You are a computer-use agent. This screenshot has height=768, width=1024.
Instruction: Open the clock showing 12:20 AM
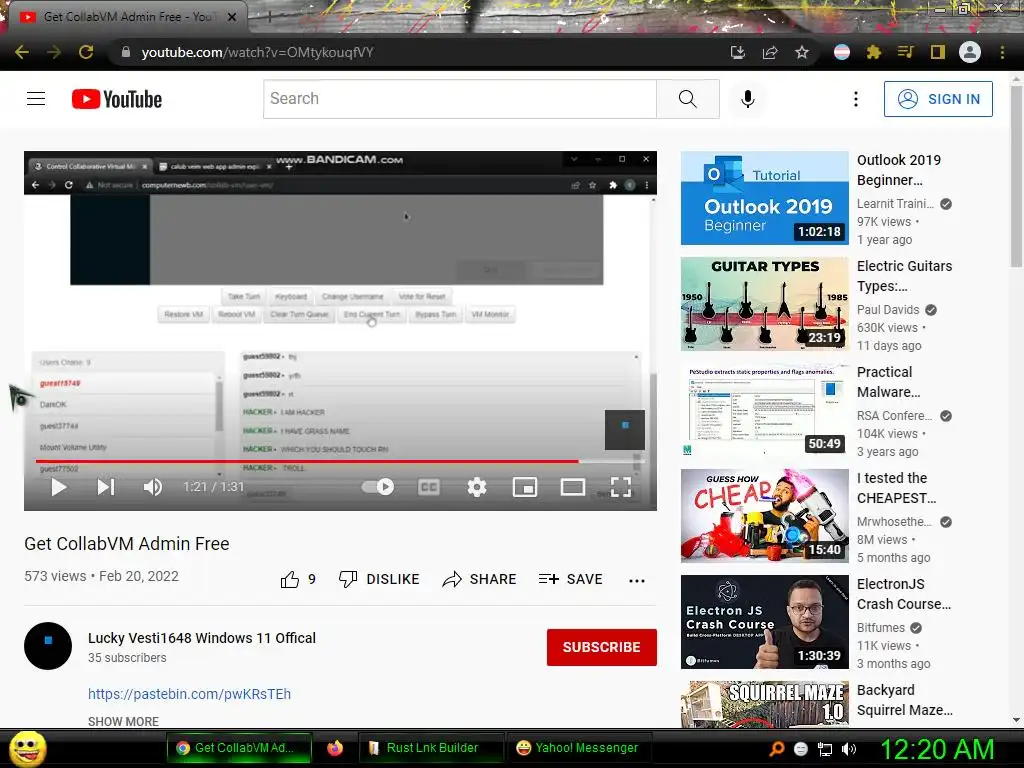[937, 749]
